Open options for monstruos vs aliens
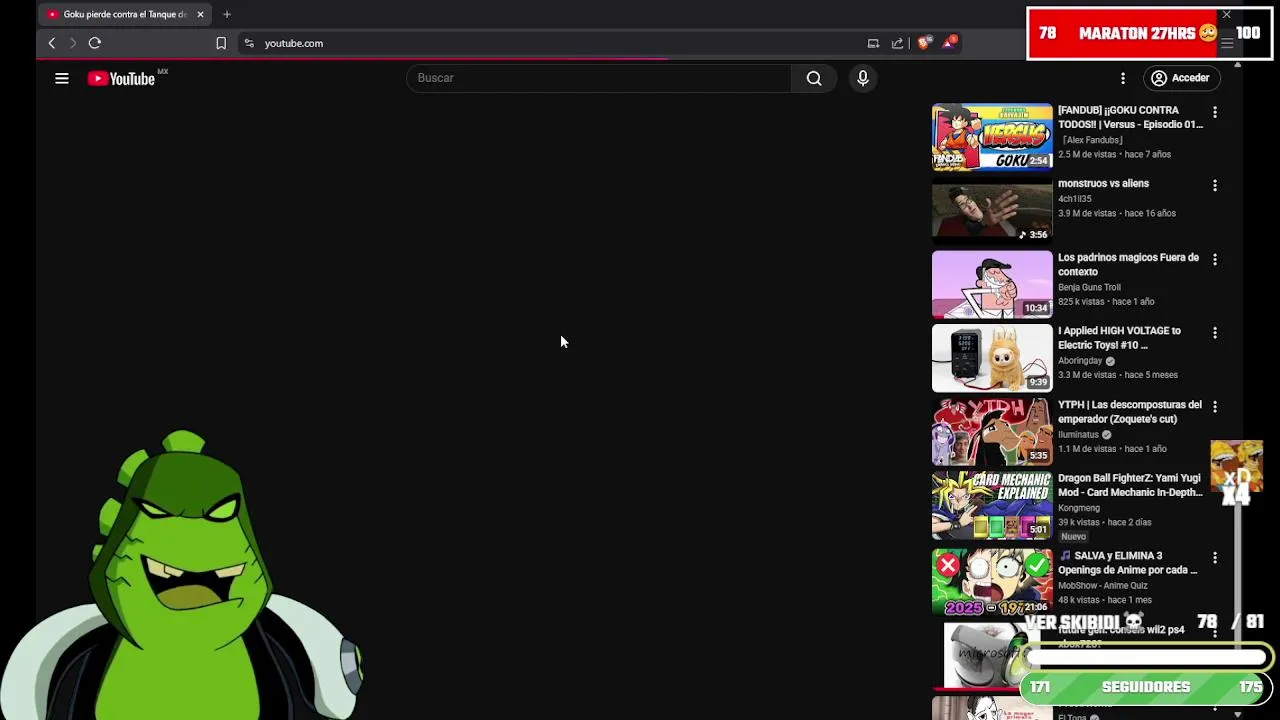 1215,185
